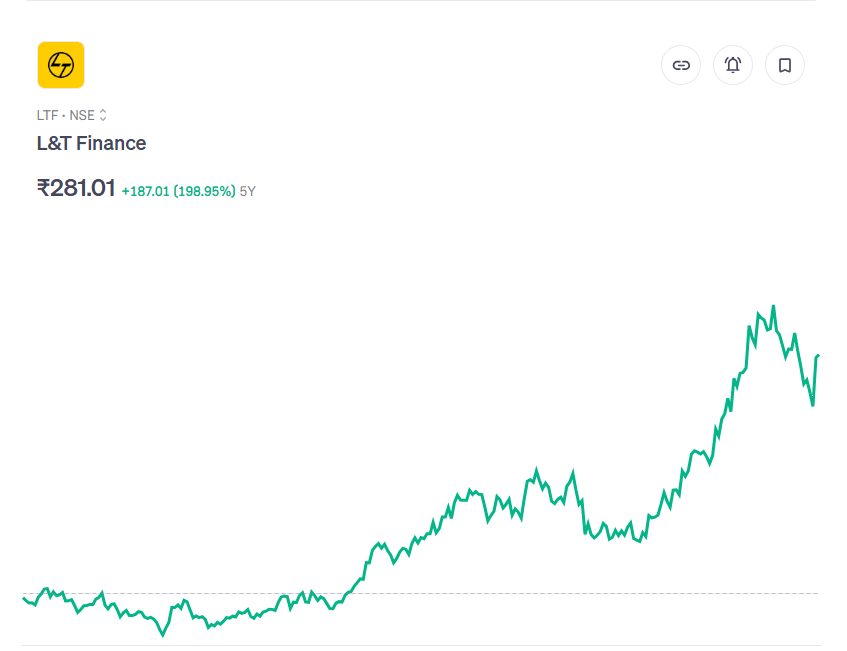This screenshot has height=651, width=847.
Task: Select the 5Y time period label
Action: click(247, 190)
